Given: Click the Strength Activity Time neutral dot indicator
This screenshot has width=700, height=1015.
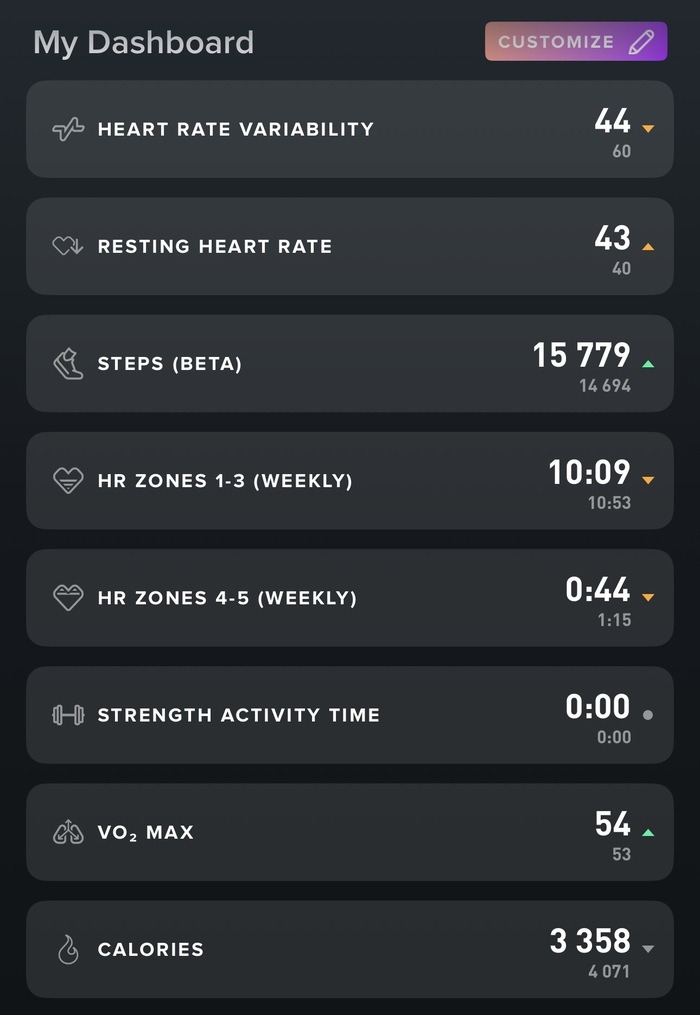Looking at the screenshot, I should (648, 715).
